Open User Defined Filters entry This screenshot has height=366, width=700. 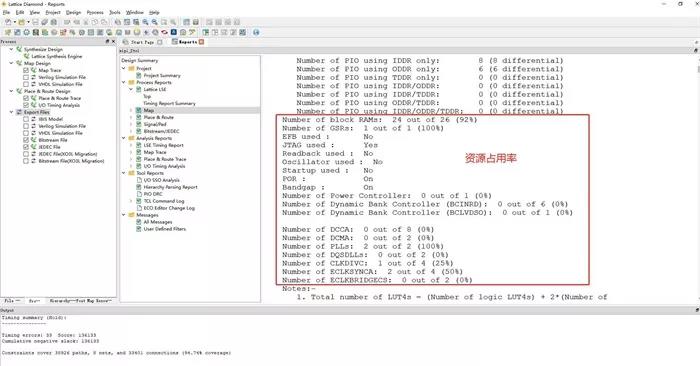click(x=165, y=229)
